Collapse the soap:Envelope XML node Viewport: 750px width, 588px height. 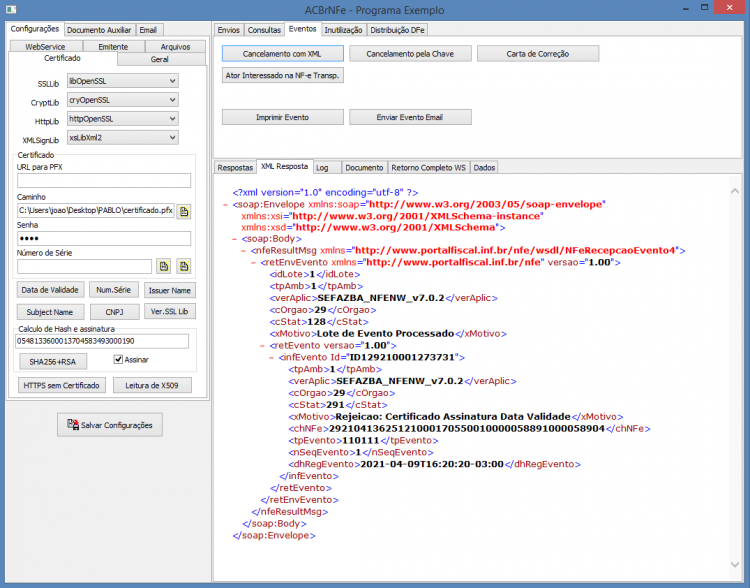(x=225, y=205)
